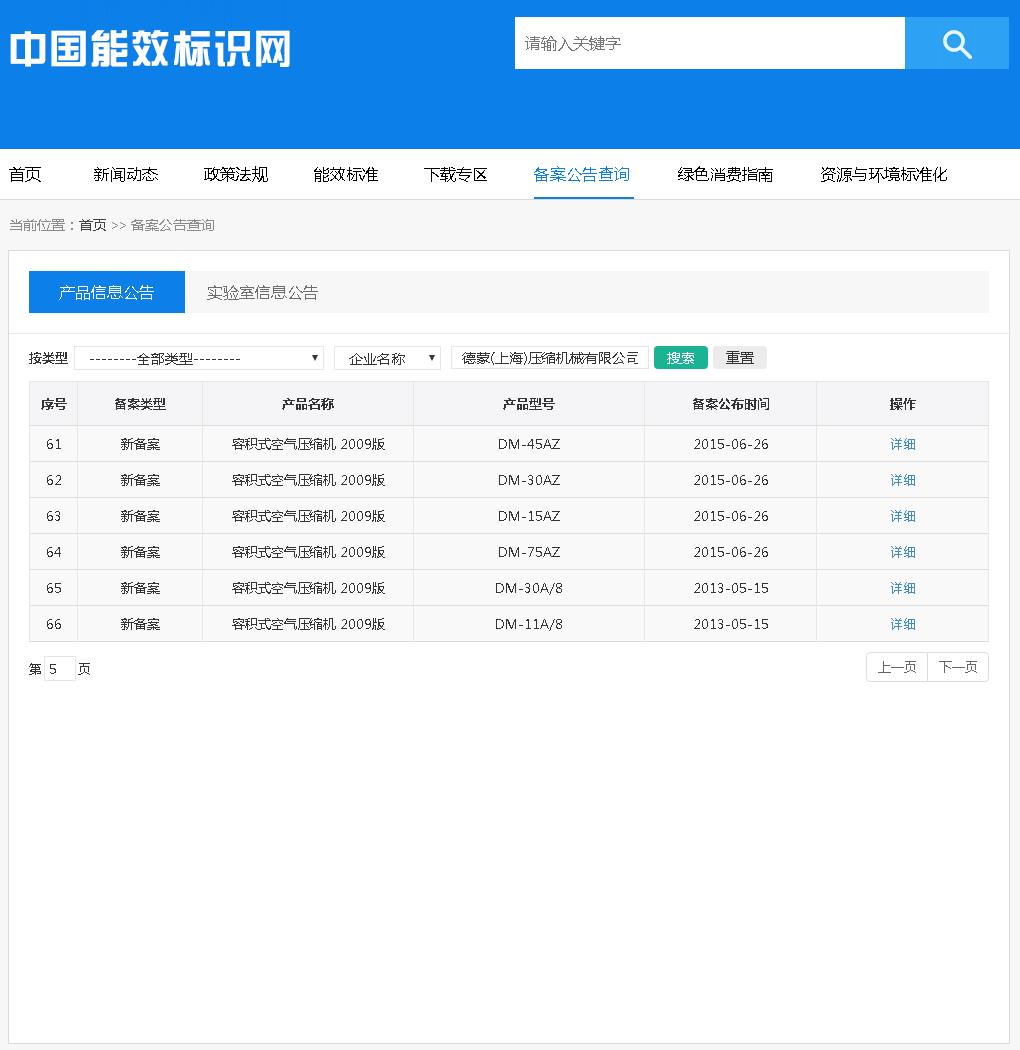
Task: Click the 操作 column header
Action: tap(902, 404)
